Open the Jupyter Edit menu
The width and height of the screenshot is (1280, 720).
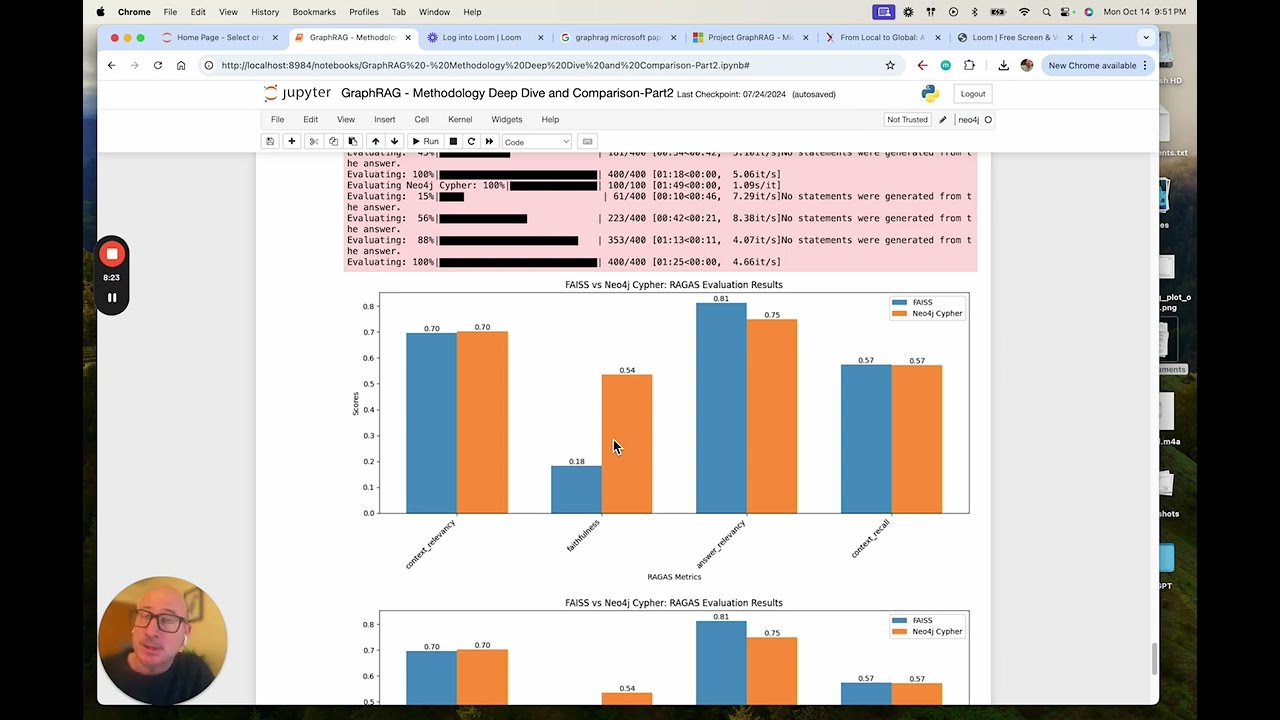click(311, 119)
